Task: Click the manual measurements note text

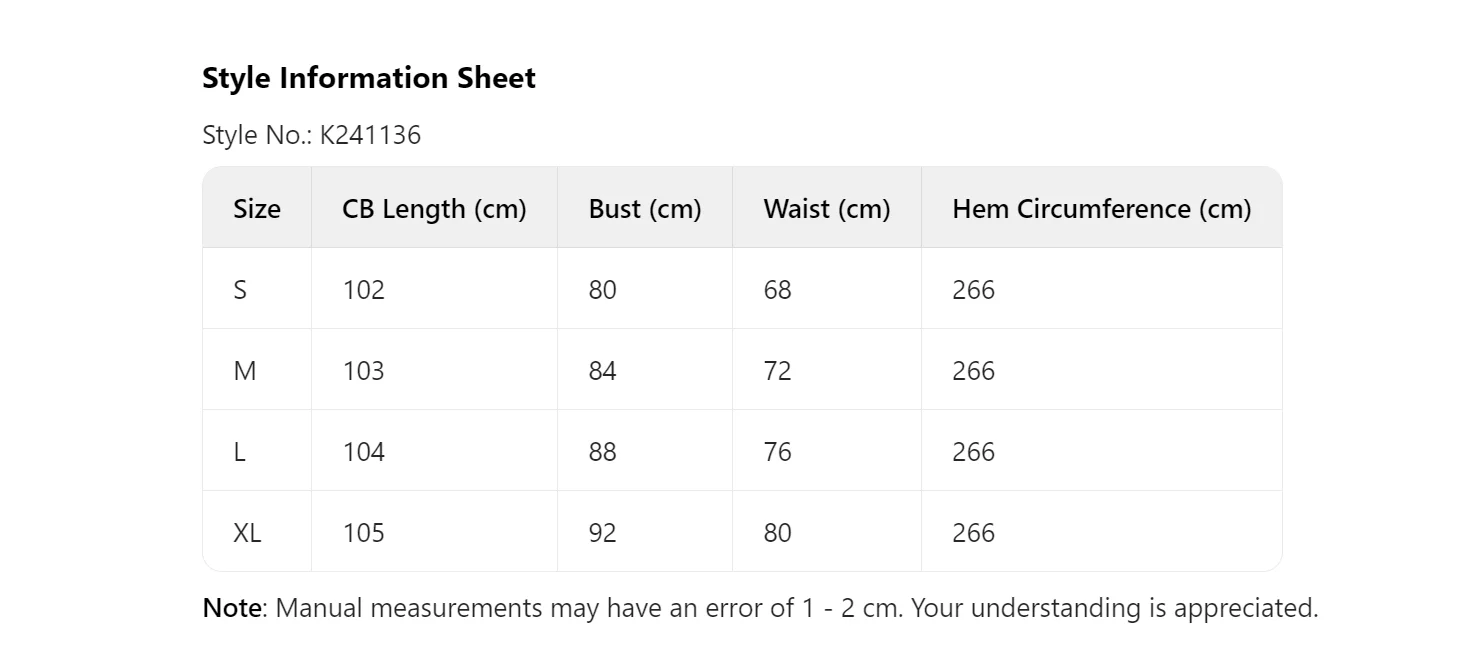Action: click(796, 608)
